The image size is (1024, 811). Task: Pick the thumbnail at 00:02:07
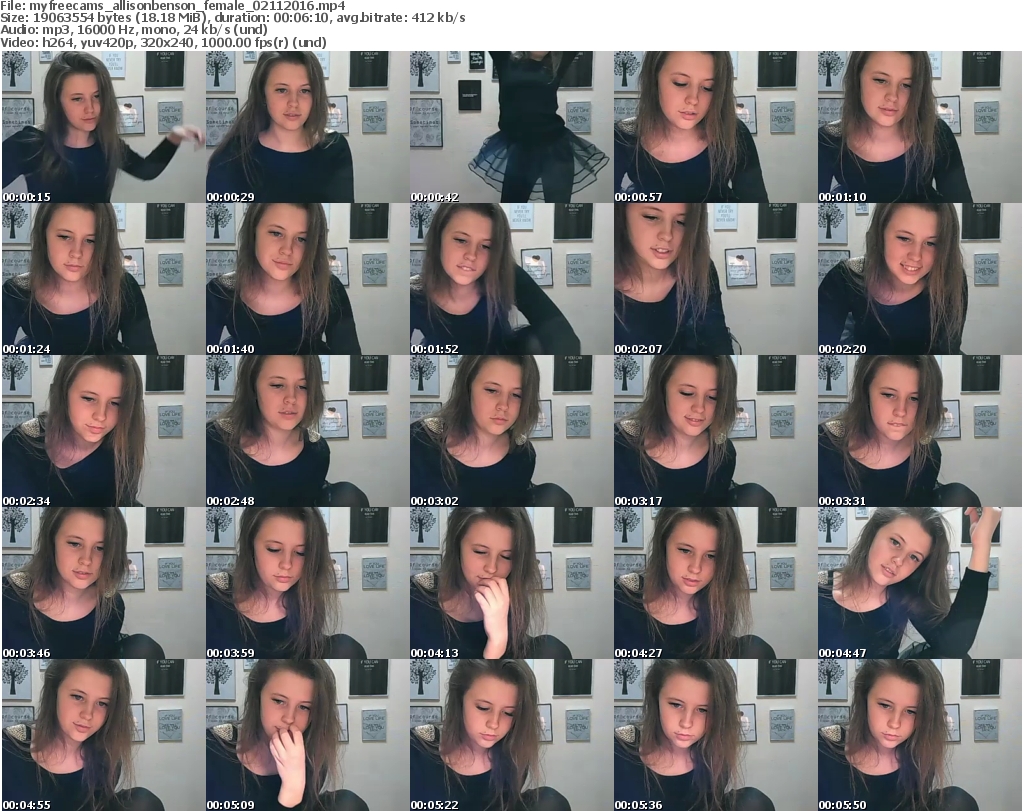[715, 279]
